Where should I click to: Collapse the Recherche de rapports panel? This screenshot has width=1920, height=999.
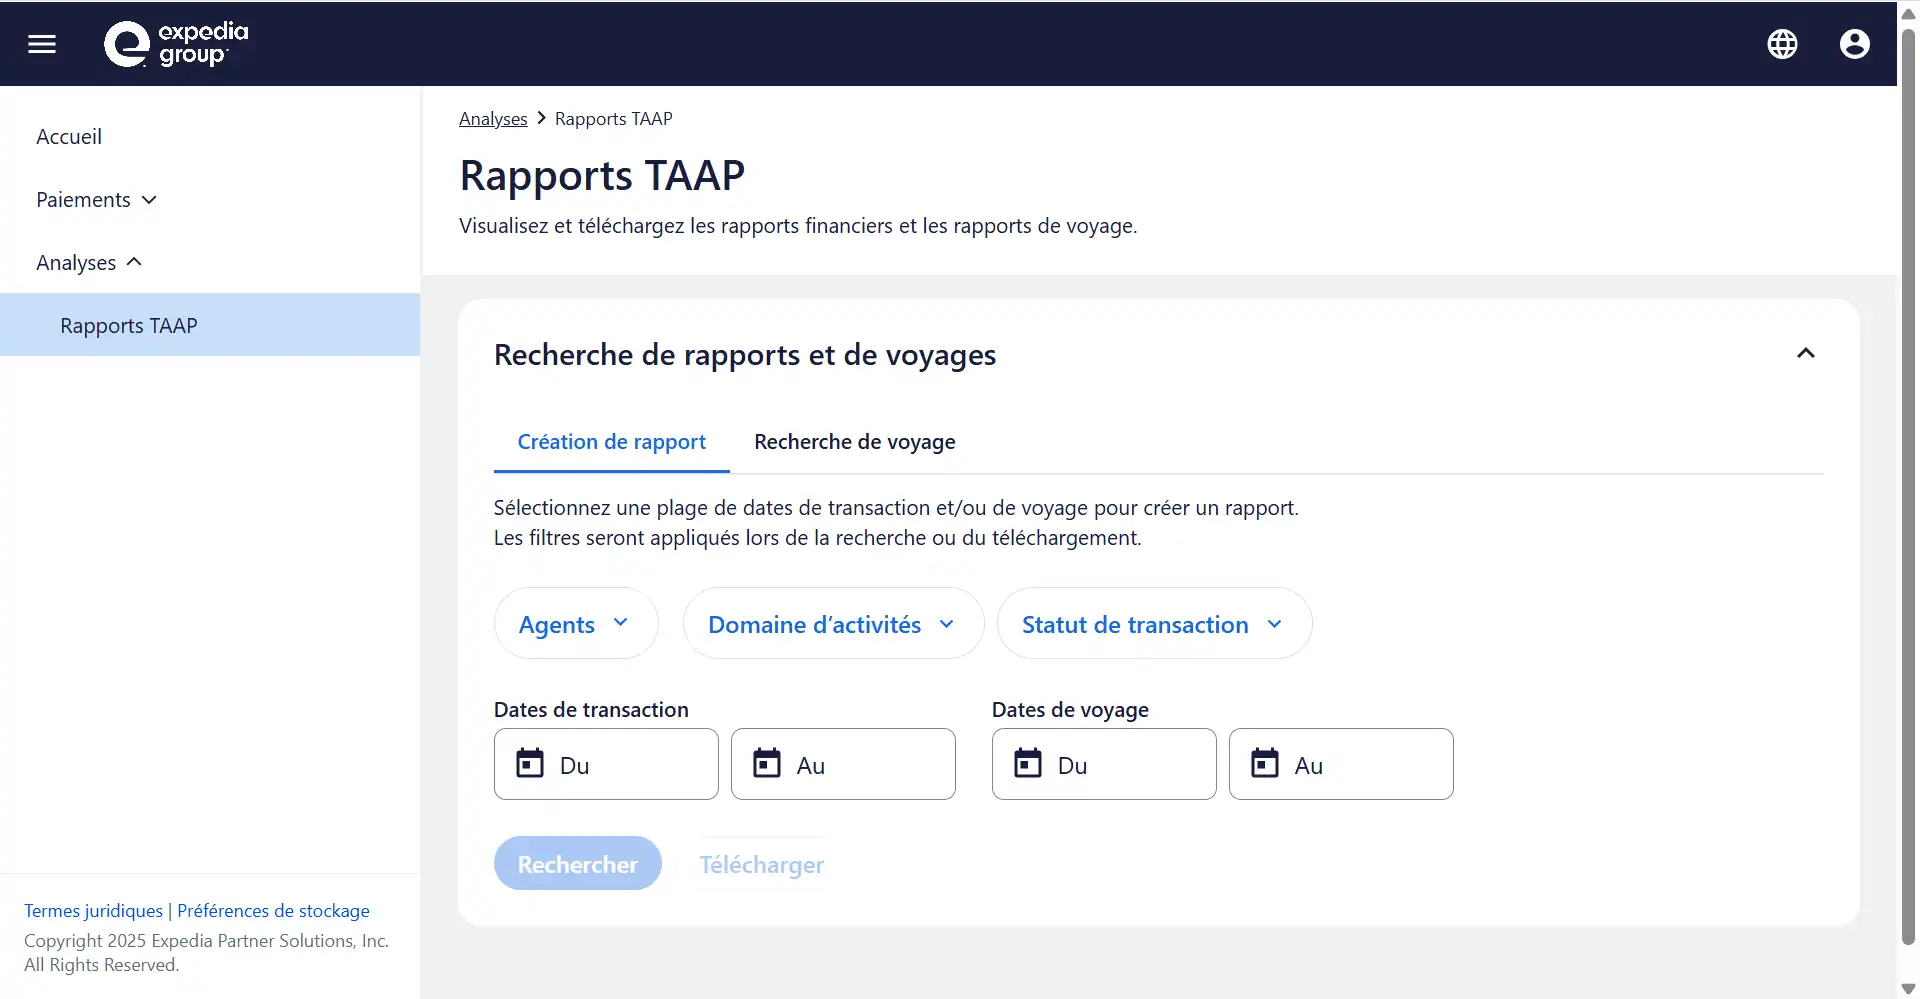pyautogui.click(x=1805, y=354)
